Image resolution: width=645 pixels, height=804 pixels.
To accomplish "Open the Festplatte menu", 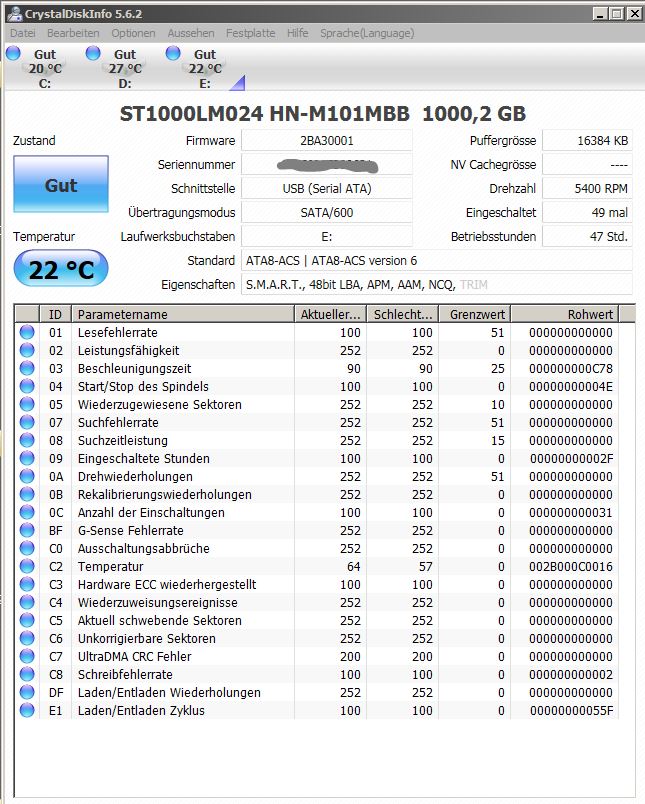I will 250,33.
